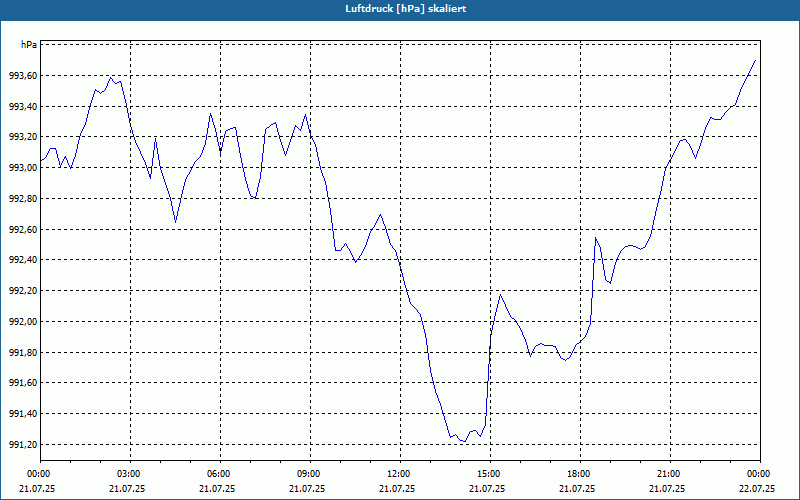Image resolution: width=800 pixels, height=500 pixels.
Task: Click the 06:00 time label
Action: point(220,474)
